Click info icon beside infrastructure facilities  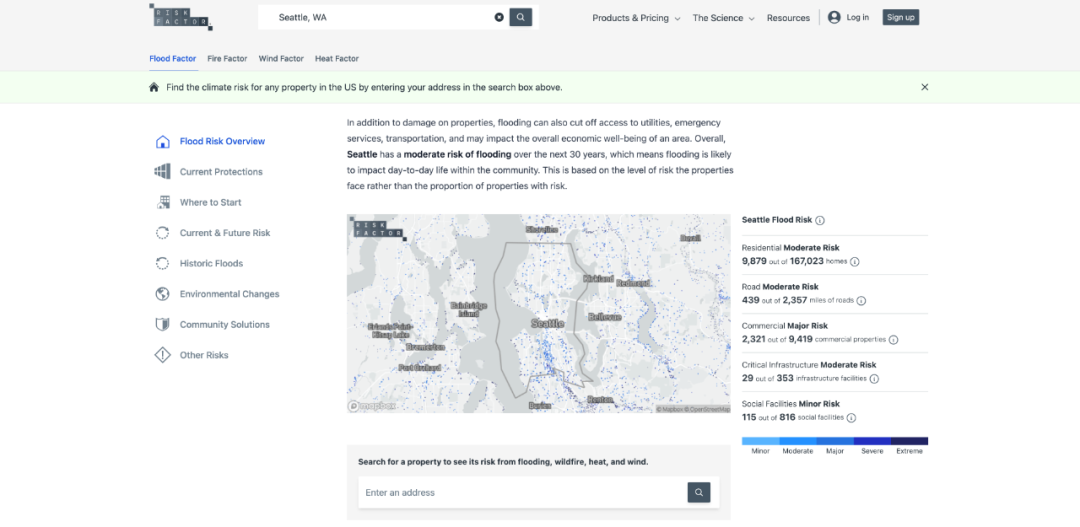point(874,379)
